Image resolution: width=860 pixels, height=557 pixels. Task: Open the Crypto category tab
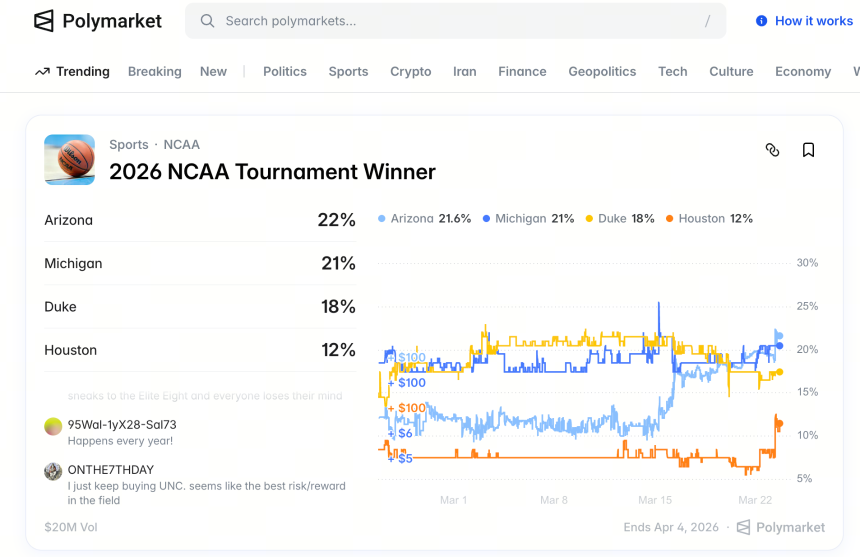point(411,72)
